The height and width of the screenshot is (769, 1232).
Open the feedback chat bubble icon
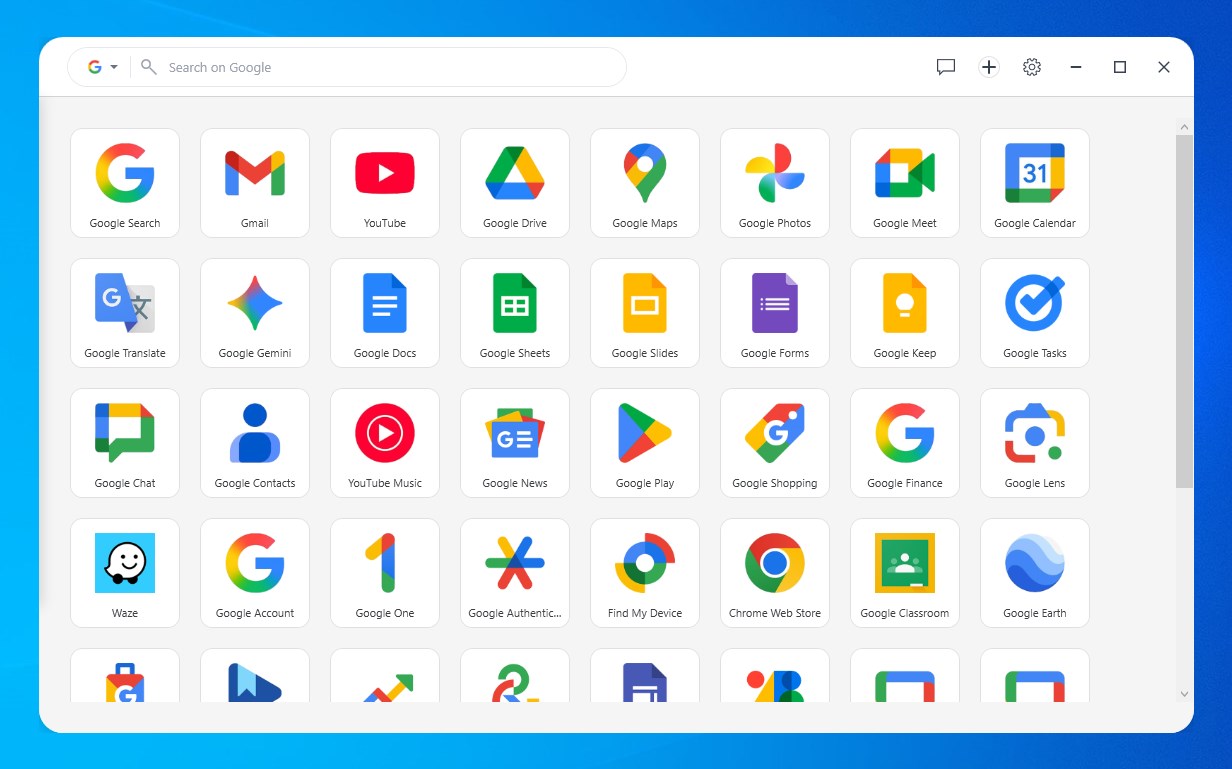[946, 67]
